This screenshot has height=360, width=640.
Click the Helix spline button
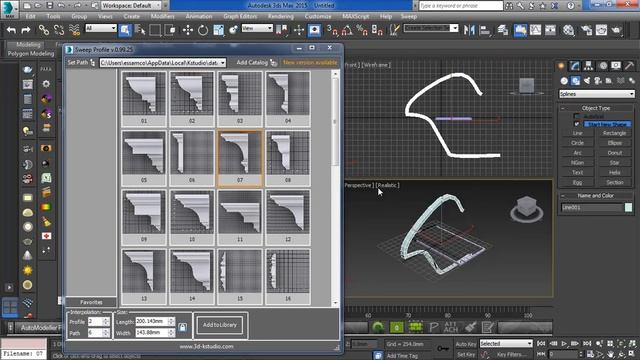614,172
